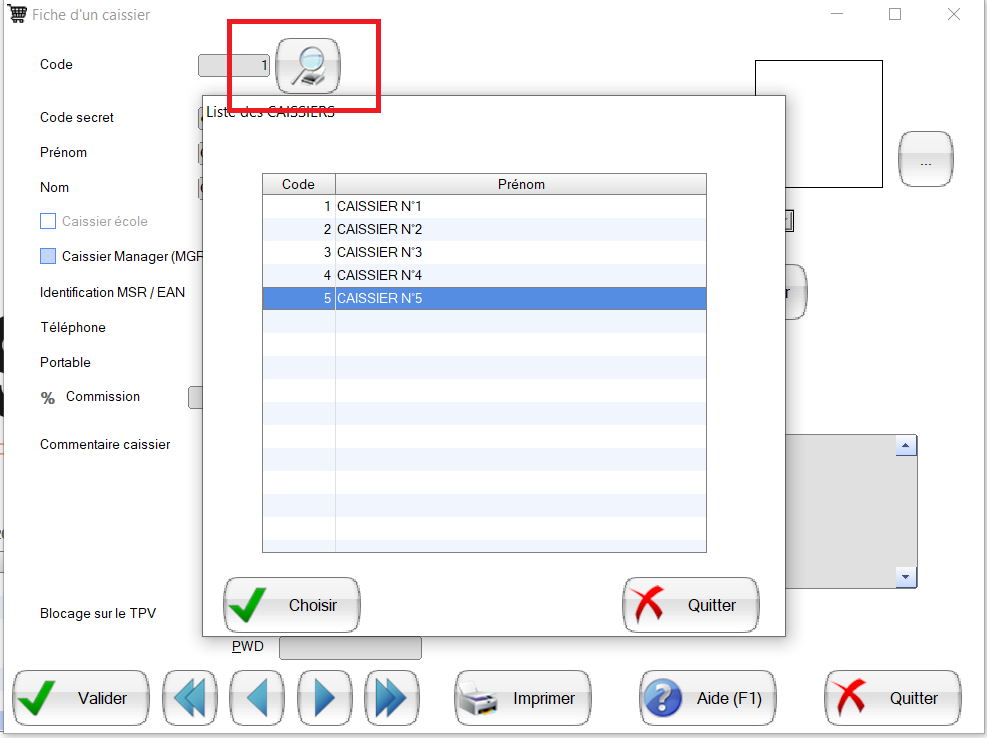
Task: Print the cashier form with Imprimer
Action: click(523, 698)
